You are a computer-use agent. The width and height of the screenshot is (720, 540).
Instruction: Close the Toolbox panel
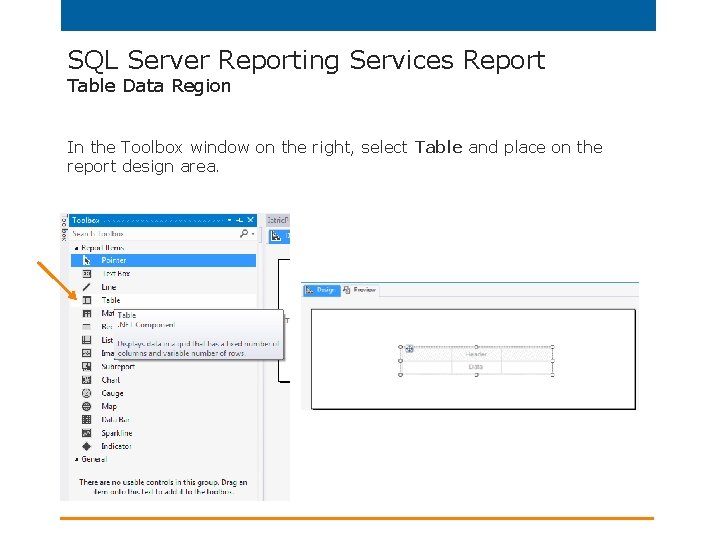tap(251, 220)
